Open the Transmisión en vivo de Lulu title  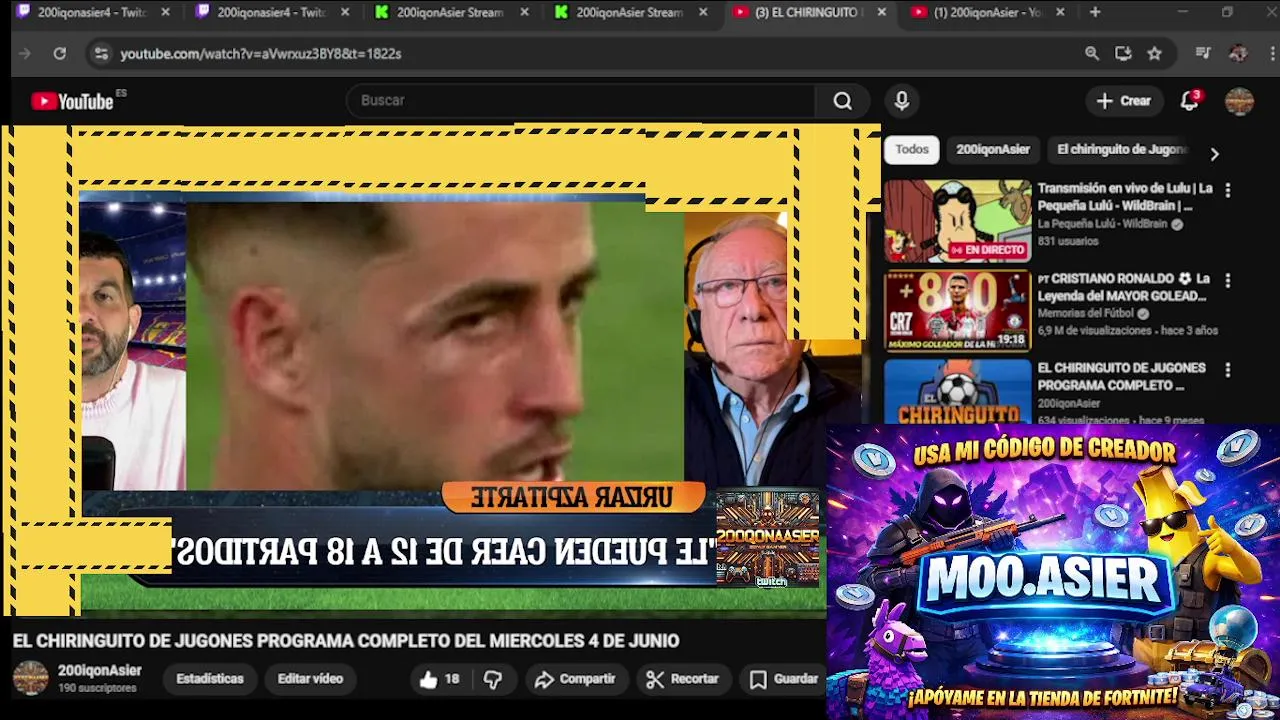[1125, 197]
